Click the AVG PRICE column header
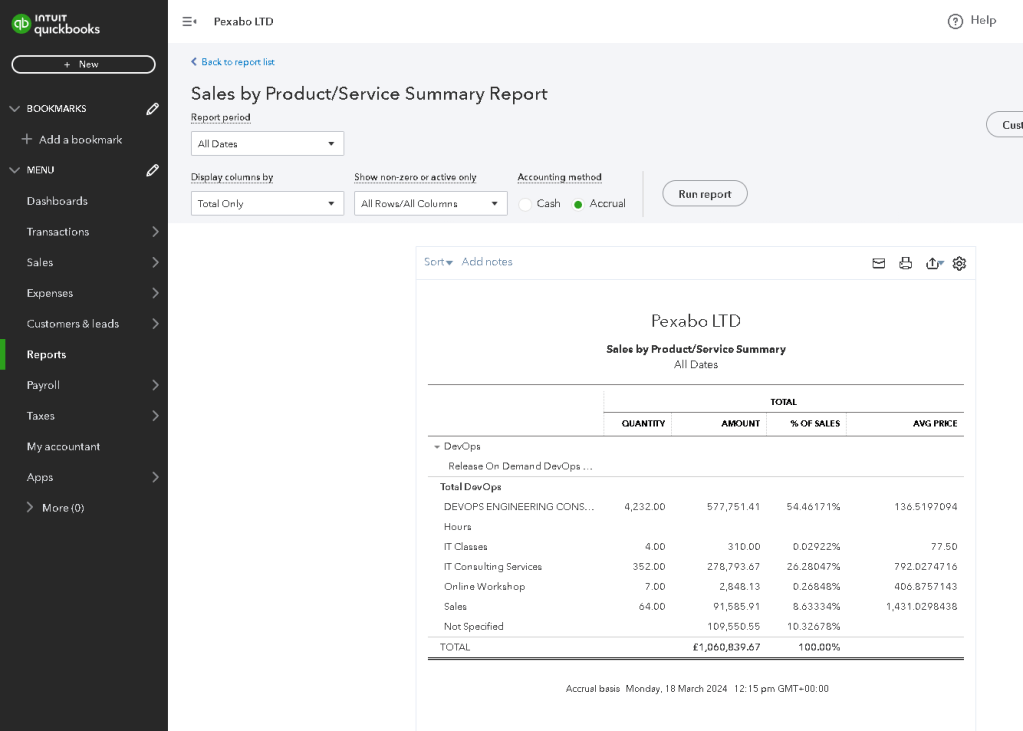This screenshot has width=1023, height=731. [x=935, y=424]
